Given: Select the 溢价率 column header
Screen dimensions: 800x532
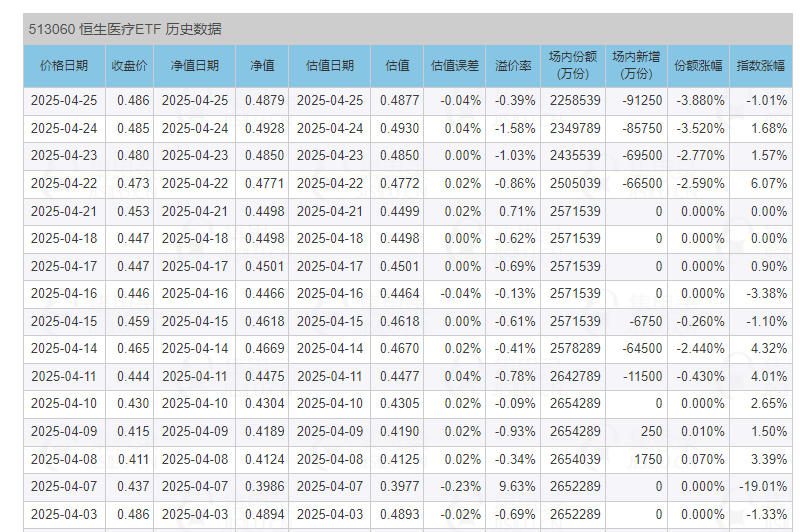Looking at the screenshot, I should [513, 66].
